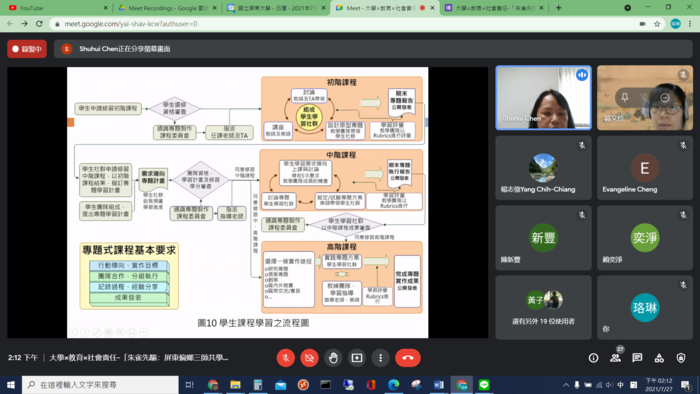
Task: Pin the hovered participant's tile next to Shuhui Chen
Action: coord(625,97)
